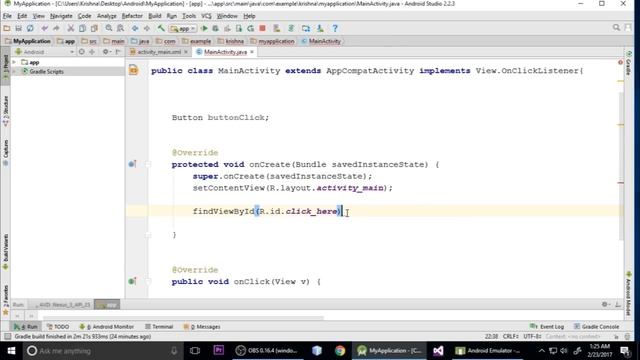The image size is (640, 360).
Task: Click the Search Everywhere magnifier icon
Action: point(616,28)
